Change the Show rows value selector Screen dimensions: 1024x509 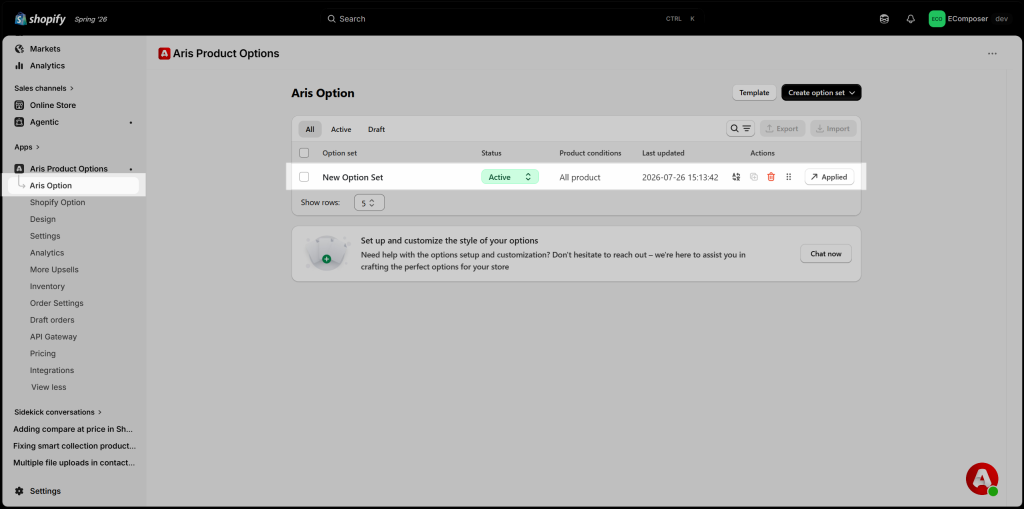(369, 203)
